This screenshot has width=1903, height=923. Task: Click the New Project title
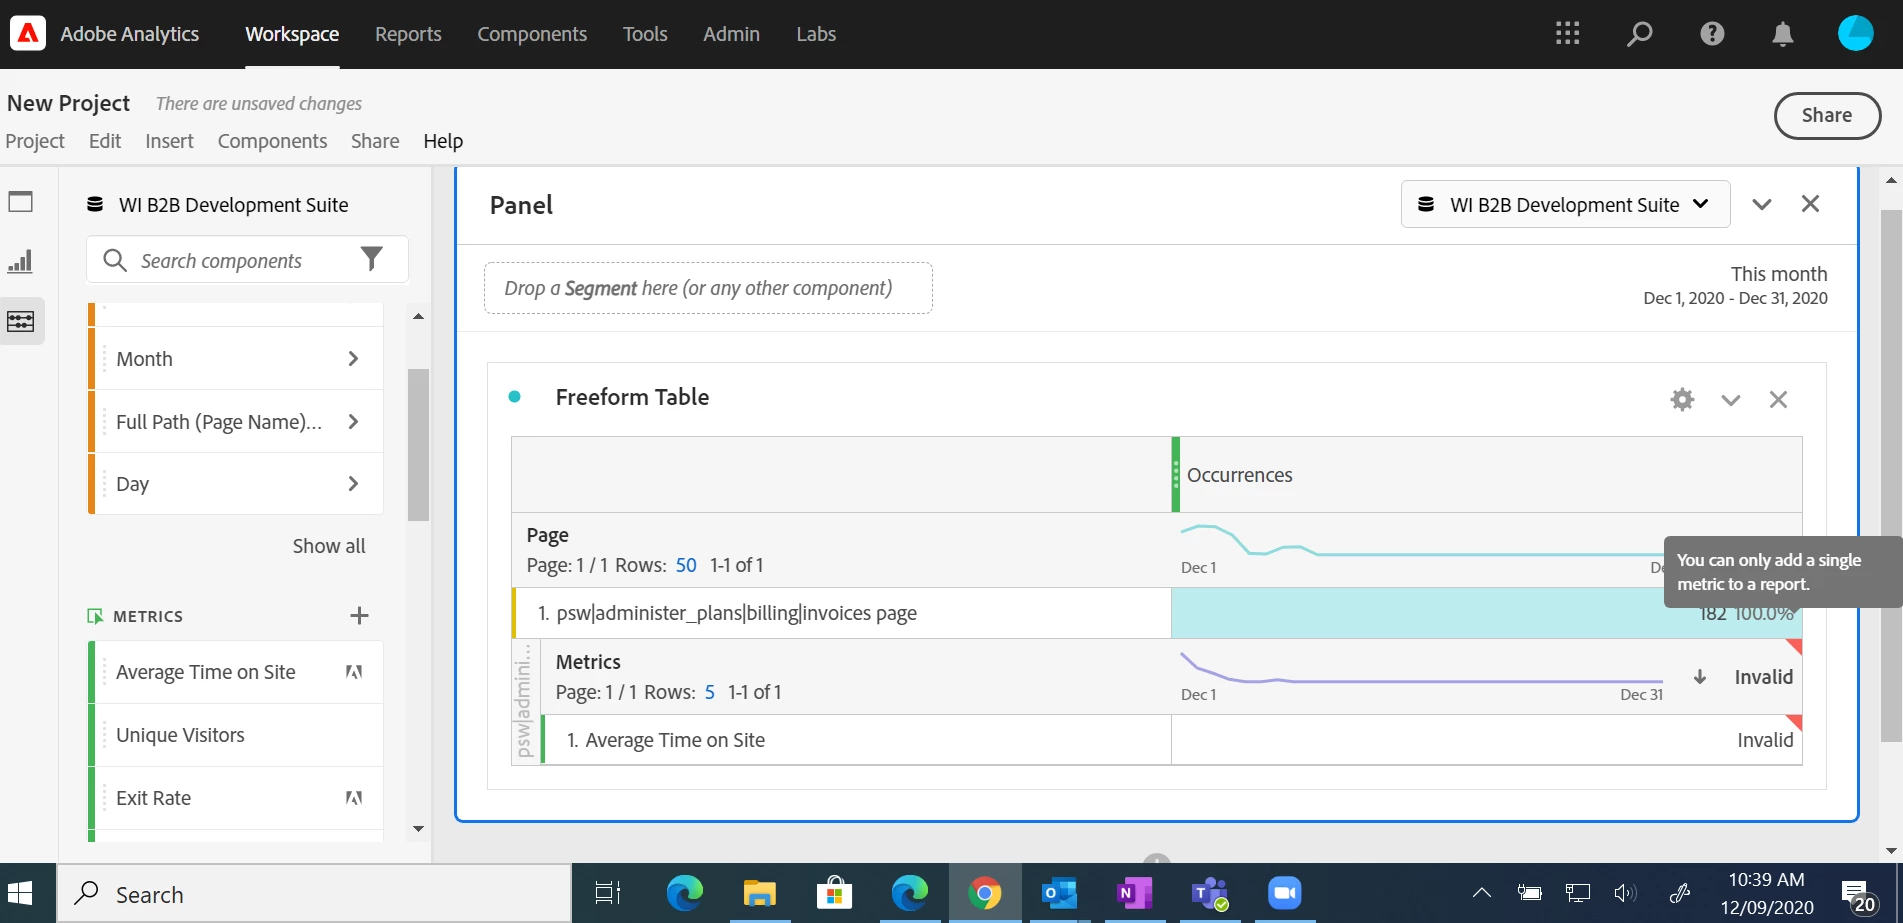(68, 103)
